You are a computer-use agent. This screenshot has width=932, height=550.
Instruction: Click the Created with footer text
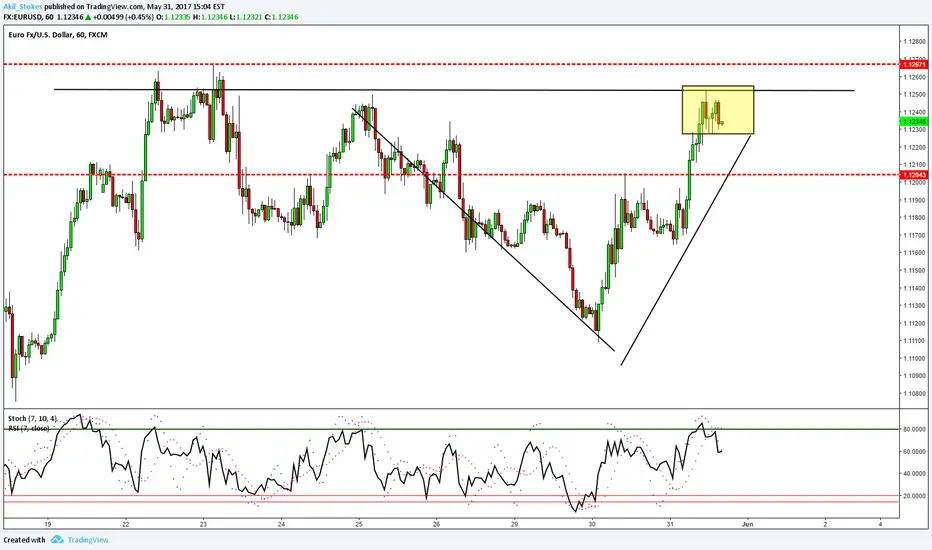[24, 540]
